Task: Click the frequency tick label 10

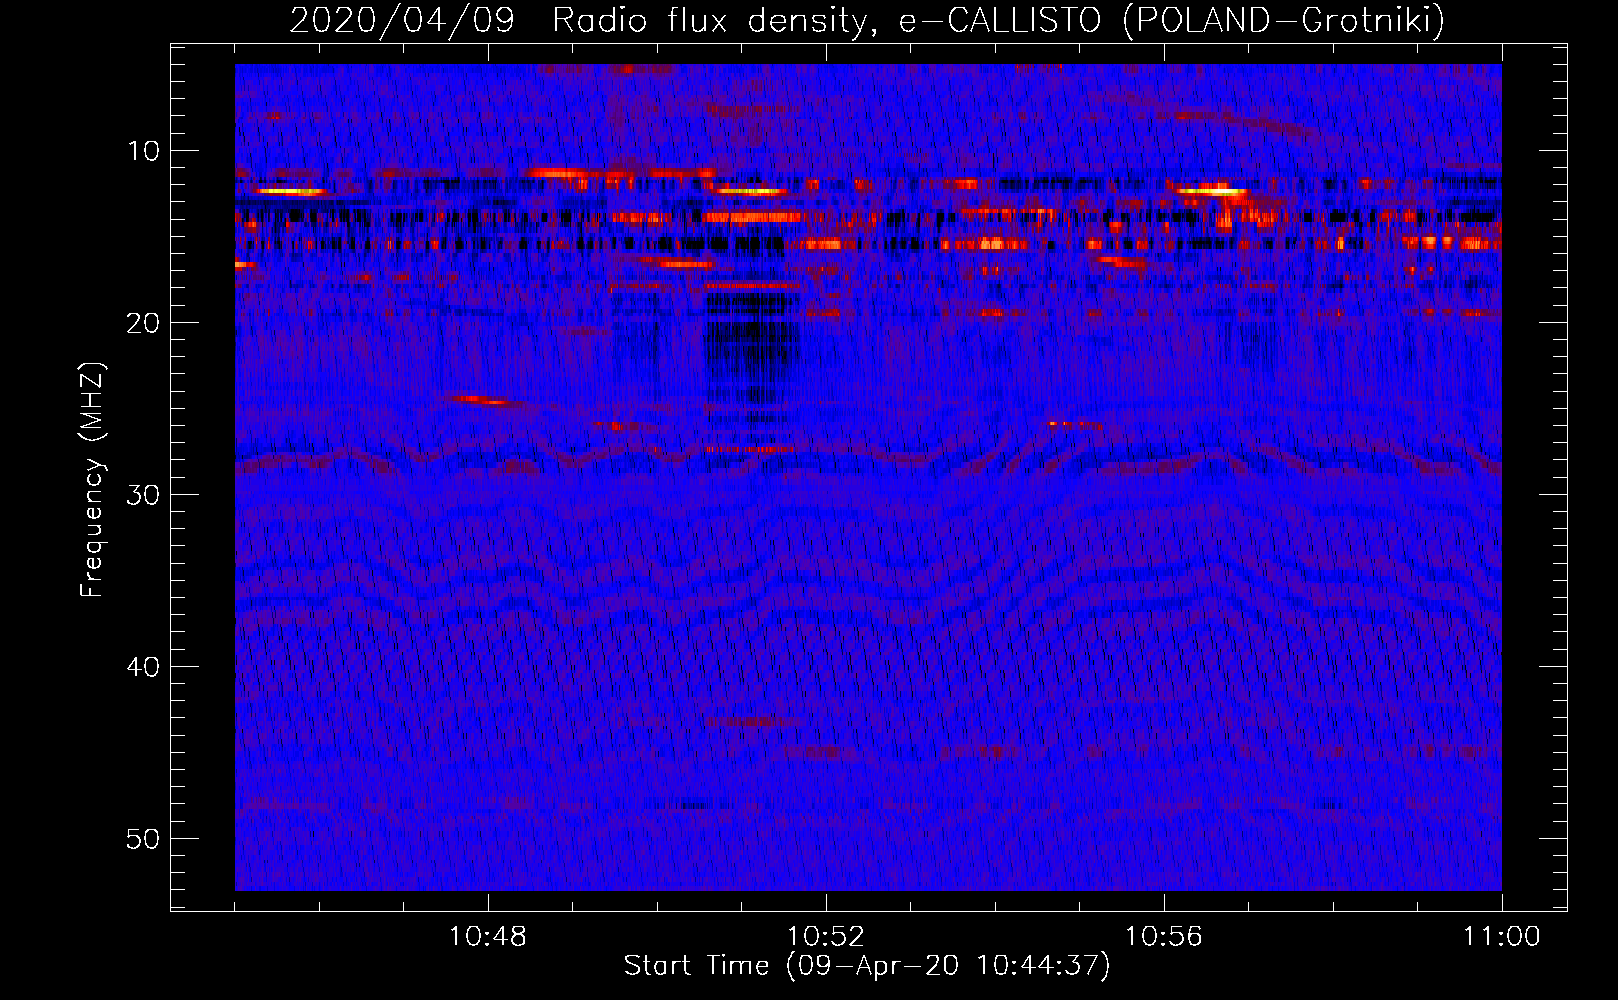Action: [x=143, y=151]
